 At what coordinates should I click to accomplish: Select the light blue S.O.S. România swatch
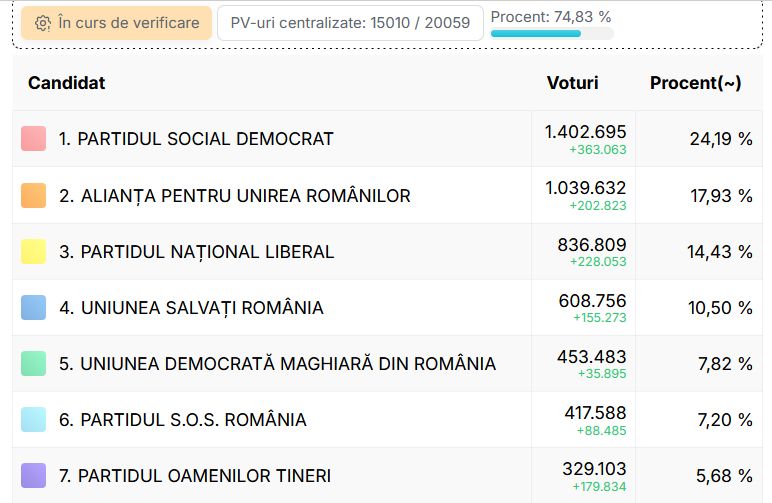point(33,420)
